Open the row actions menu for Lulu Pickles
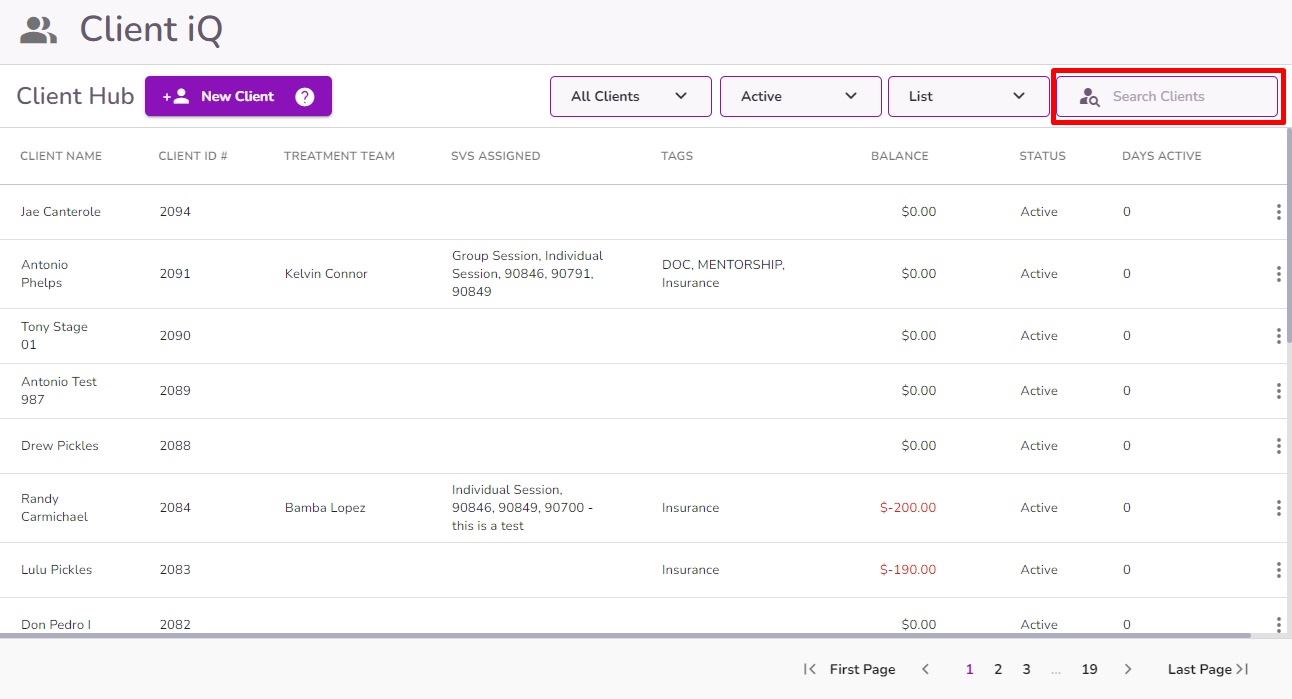This screenshot has width=1292, height=699. (1278, 569)
